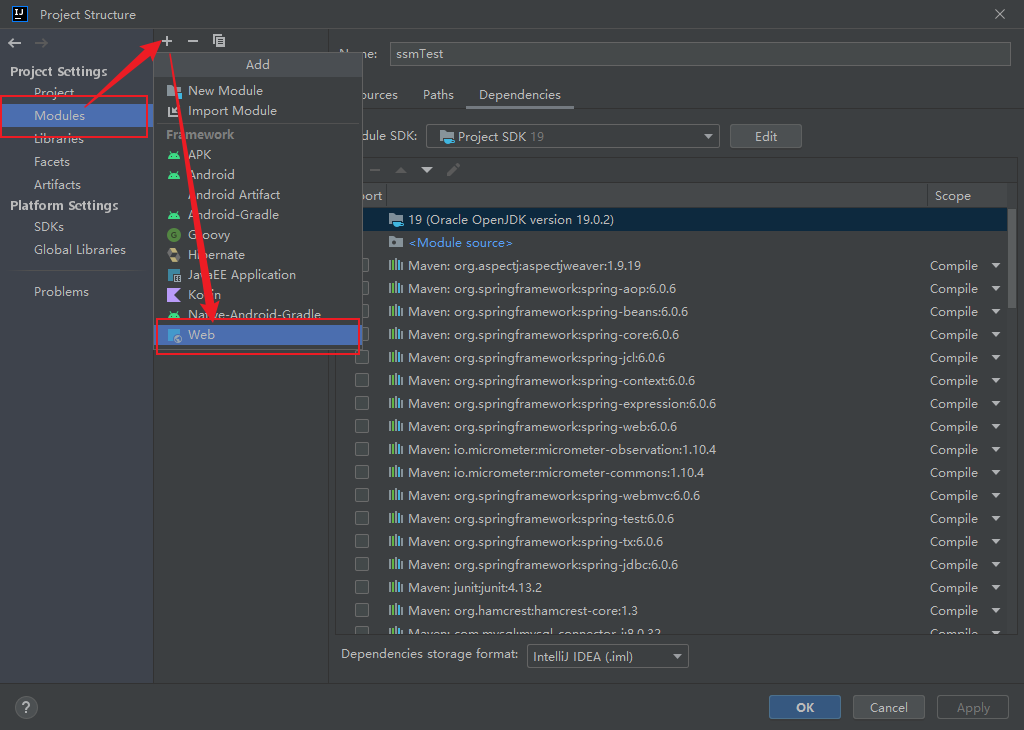Click the minus Remove module icon
This screenshot has width=1024, height=730.
click(x=193, y=41)
